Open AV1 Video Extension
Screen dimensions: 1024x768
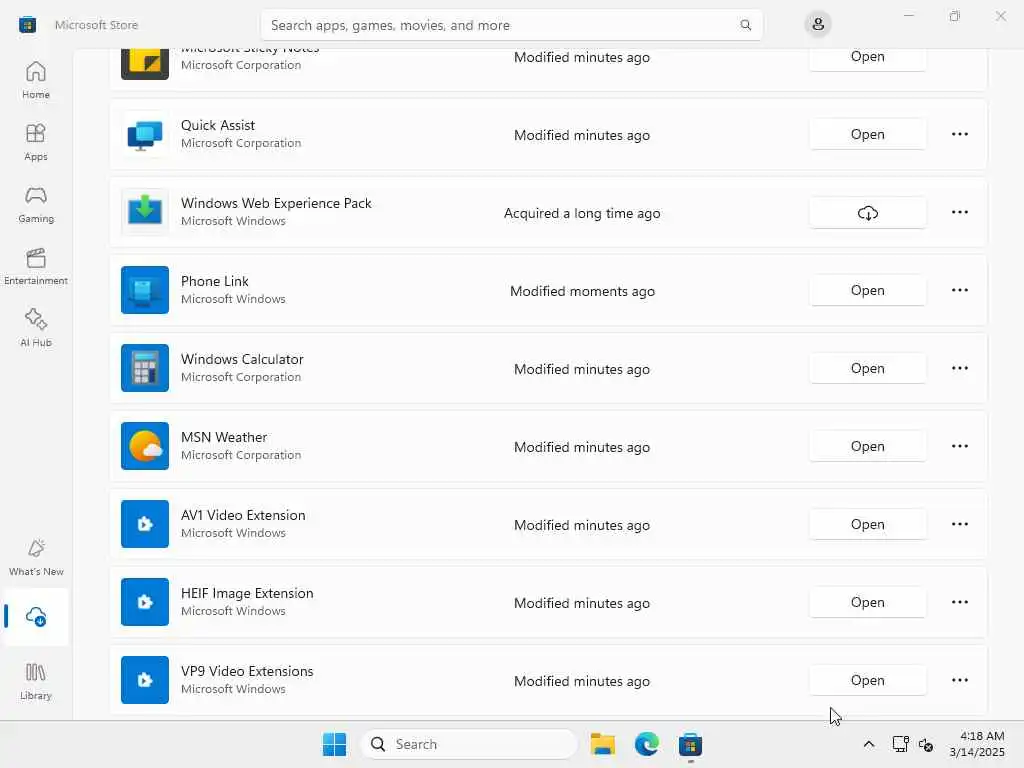pyautogui.click(x=867, y=524)
